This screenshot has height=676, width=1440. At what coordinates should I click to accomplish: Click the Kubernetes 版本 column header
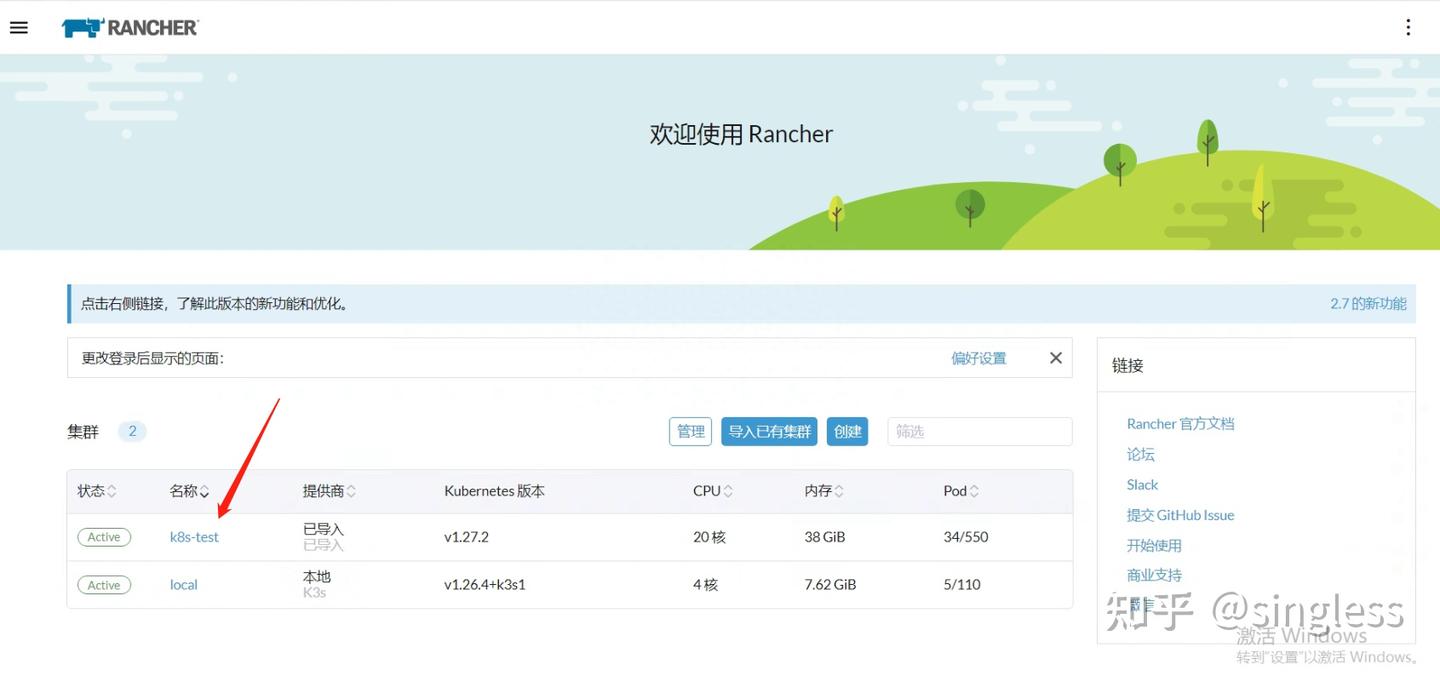tap(494, 491)
